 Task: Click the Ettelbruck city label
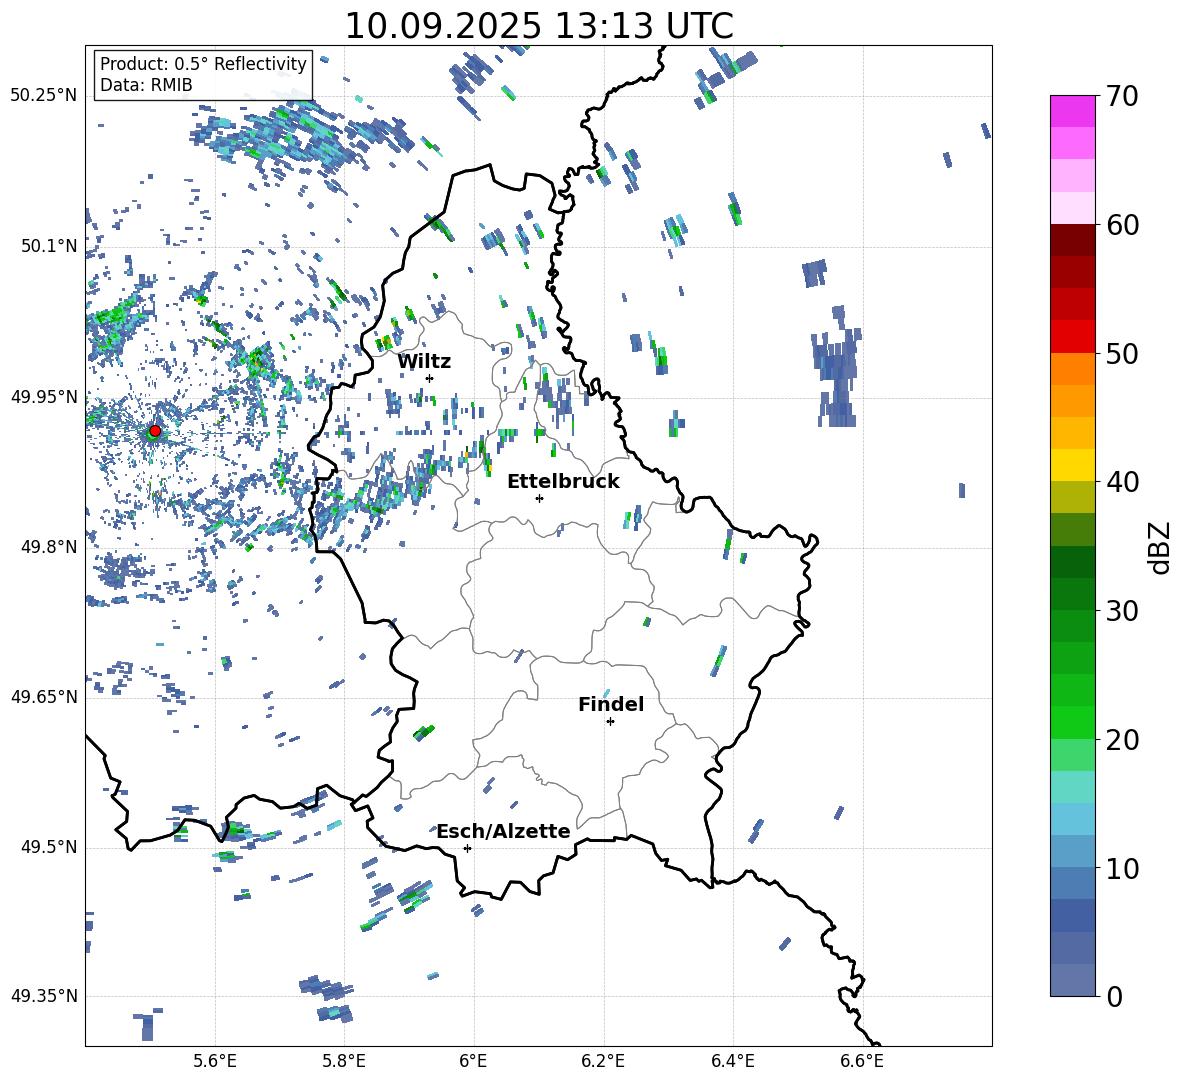[563, 482]
